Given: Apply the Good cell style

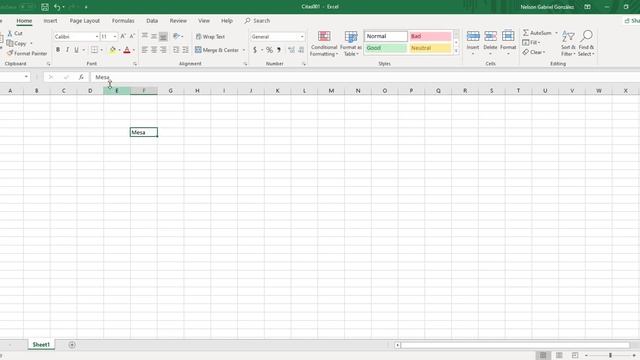Looking at the screenshot, I should [x=386, y=48].
